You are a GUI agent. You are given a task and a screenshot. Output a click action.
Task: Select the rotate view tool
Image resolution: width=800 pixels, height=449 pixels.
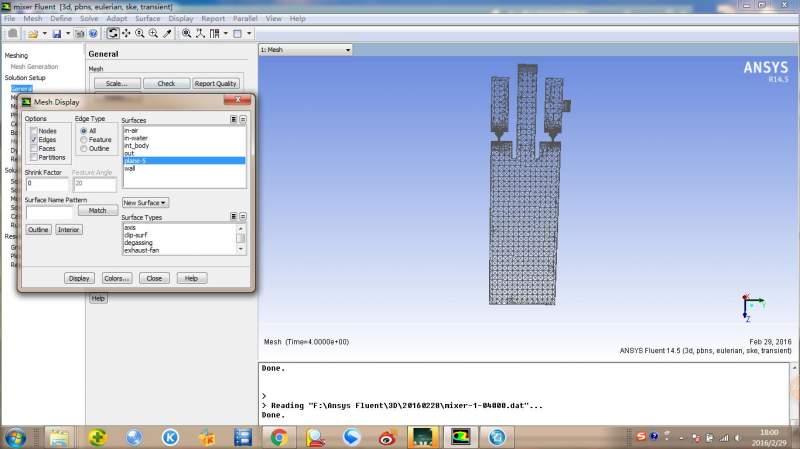tap(113, 34)
